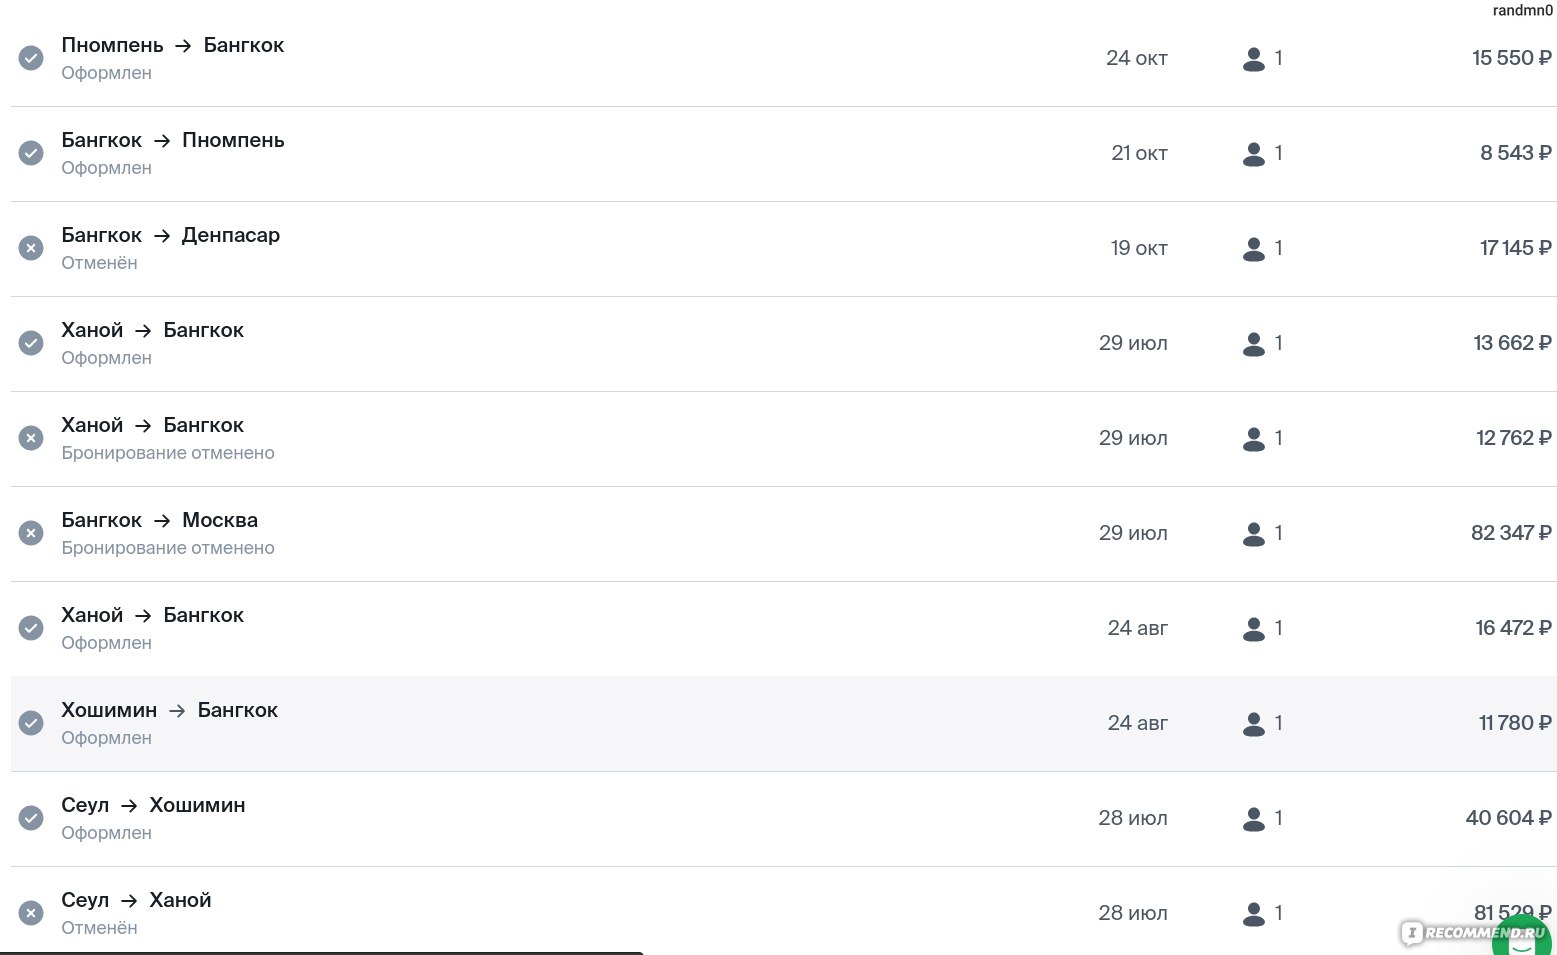This screenshot has height=955, width=1557.
Task: Click cross icon of Бангкок → Москва booking
Action: pos(31,533)
